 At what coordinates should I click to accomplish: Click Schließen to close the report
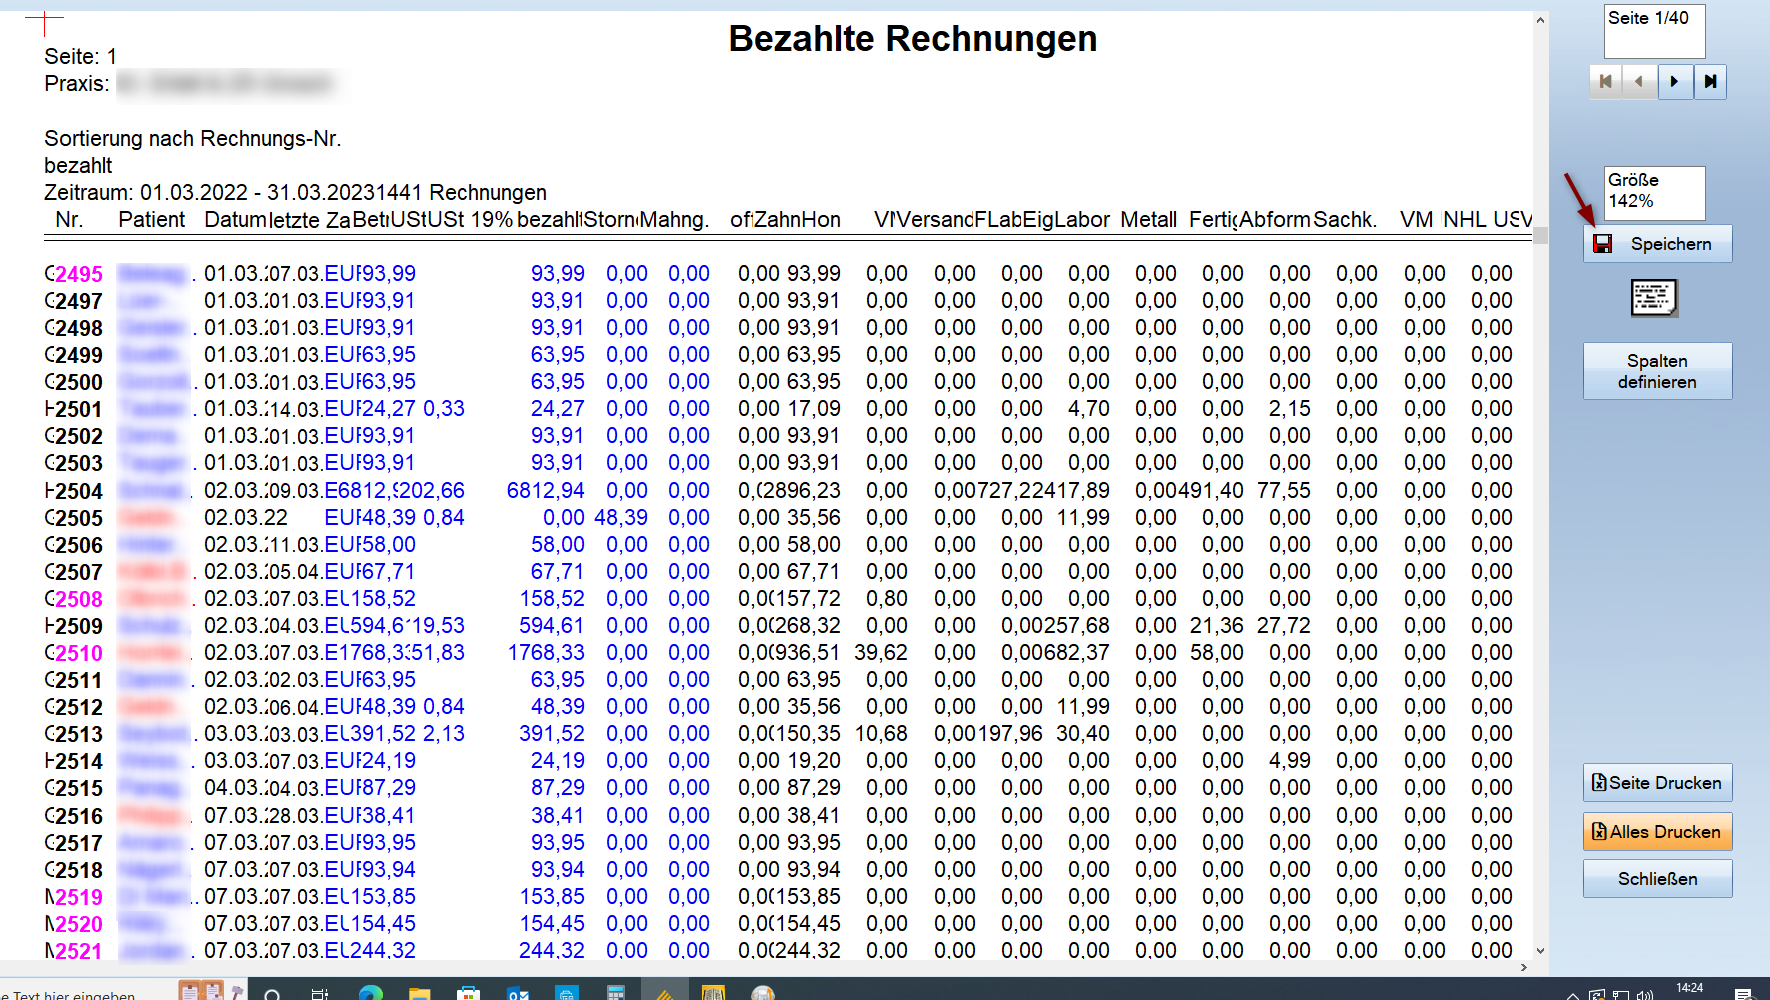[1657, 879]
